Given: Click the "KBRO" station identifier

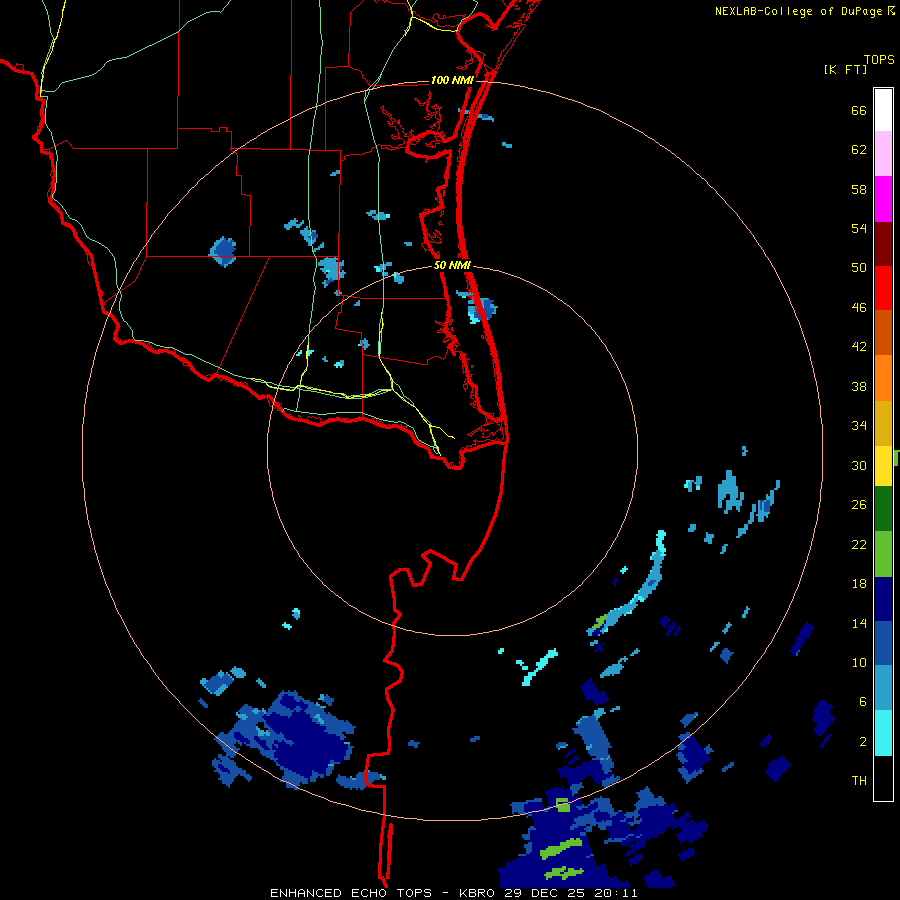Looking at the screenshot, I should coord(478,893).
